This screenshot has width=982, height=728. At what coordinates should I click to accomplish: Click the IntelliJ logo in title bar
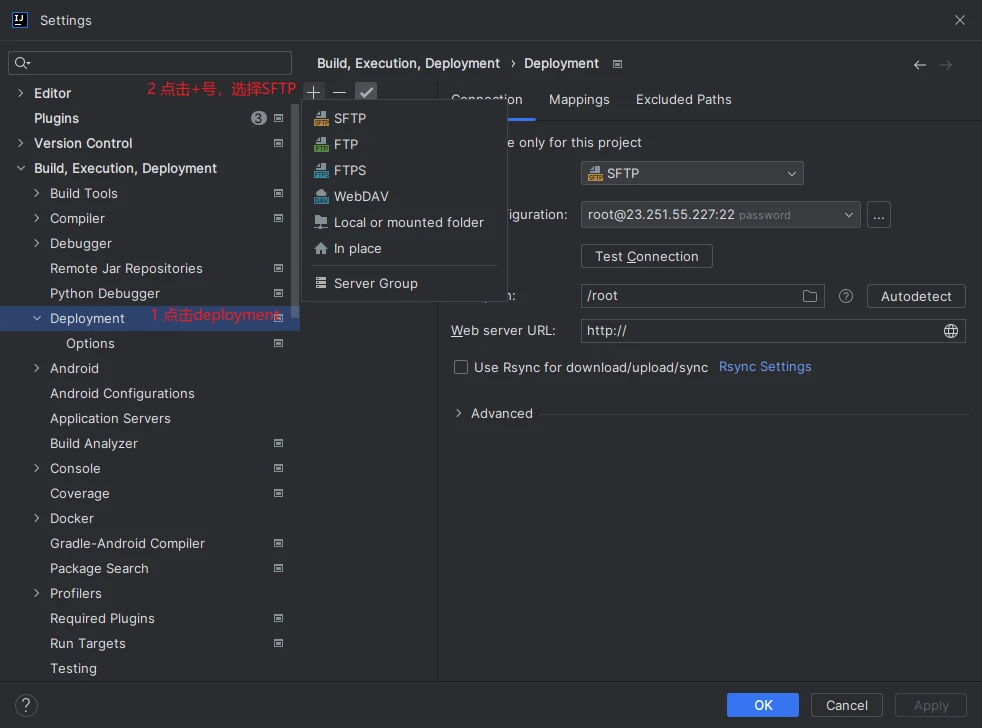click(x=20, y=20)
